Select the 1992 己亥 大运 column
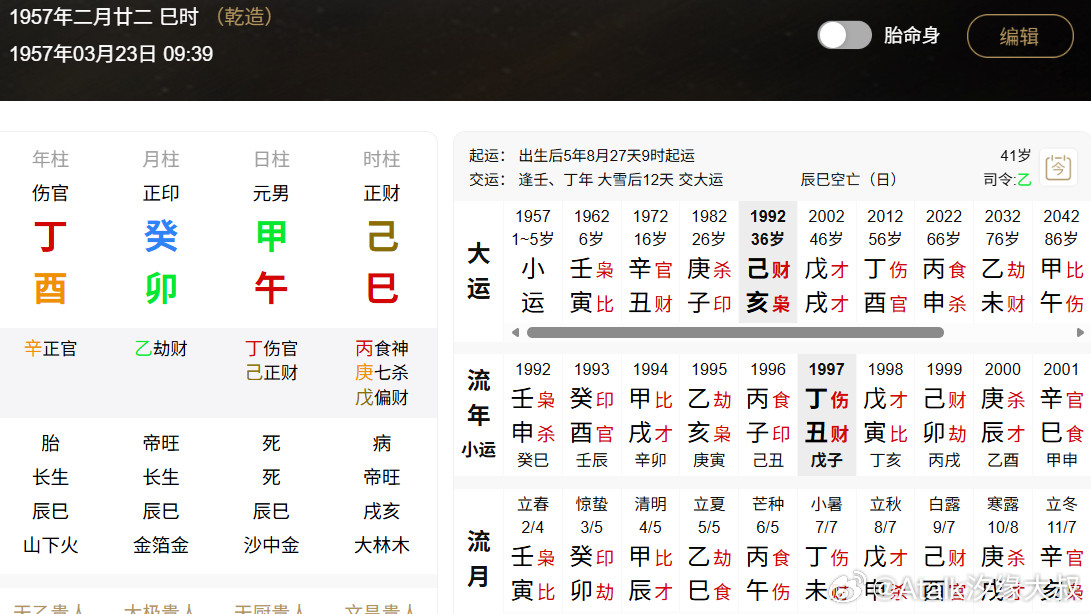1091x614 pixels. (767, 261)
